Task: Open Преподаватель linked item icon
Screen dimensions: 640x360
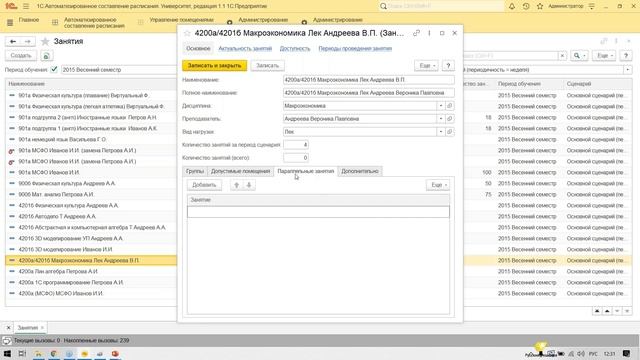Action: 449,119
